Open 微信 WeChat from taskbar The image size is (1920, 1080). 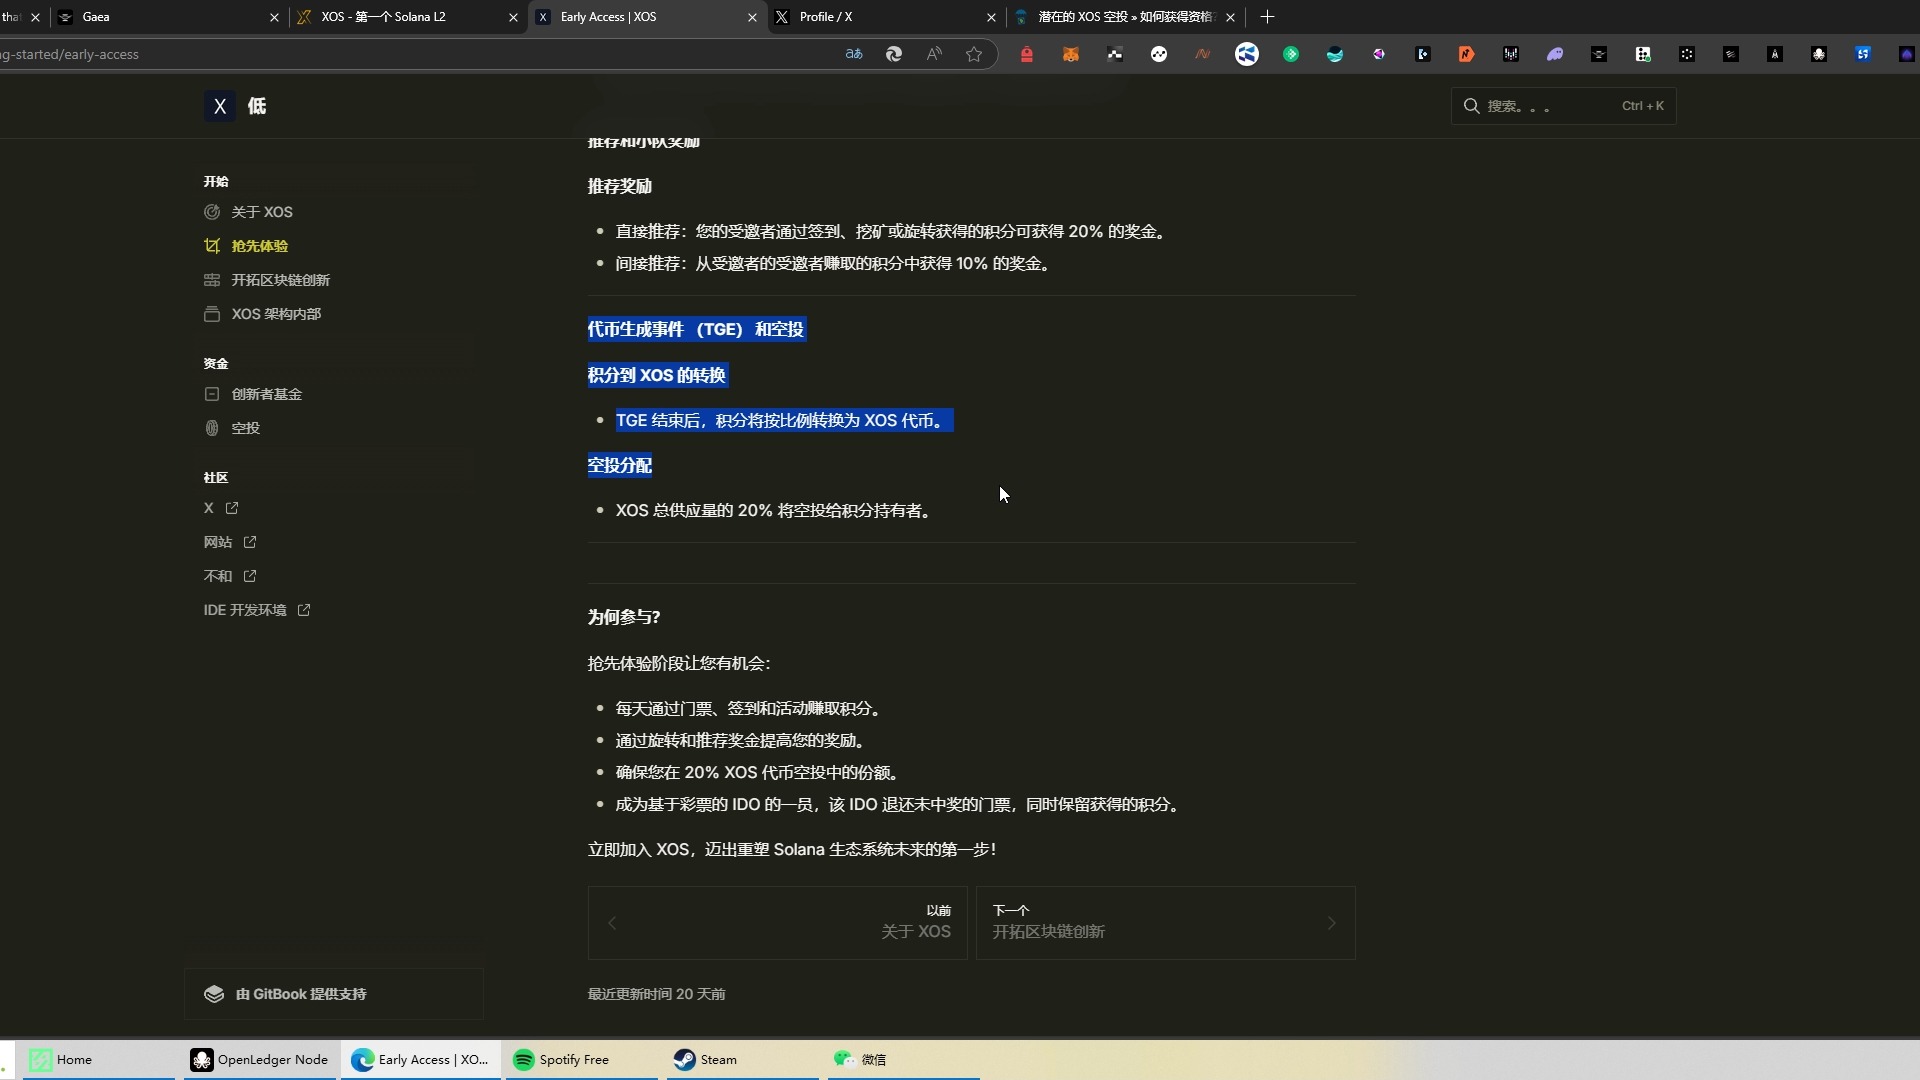click(904, 1060)
